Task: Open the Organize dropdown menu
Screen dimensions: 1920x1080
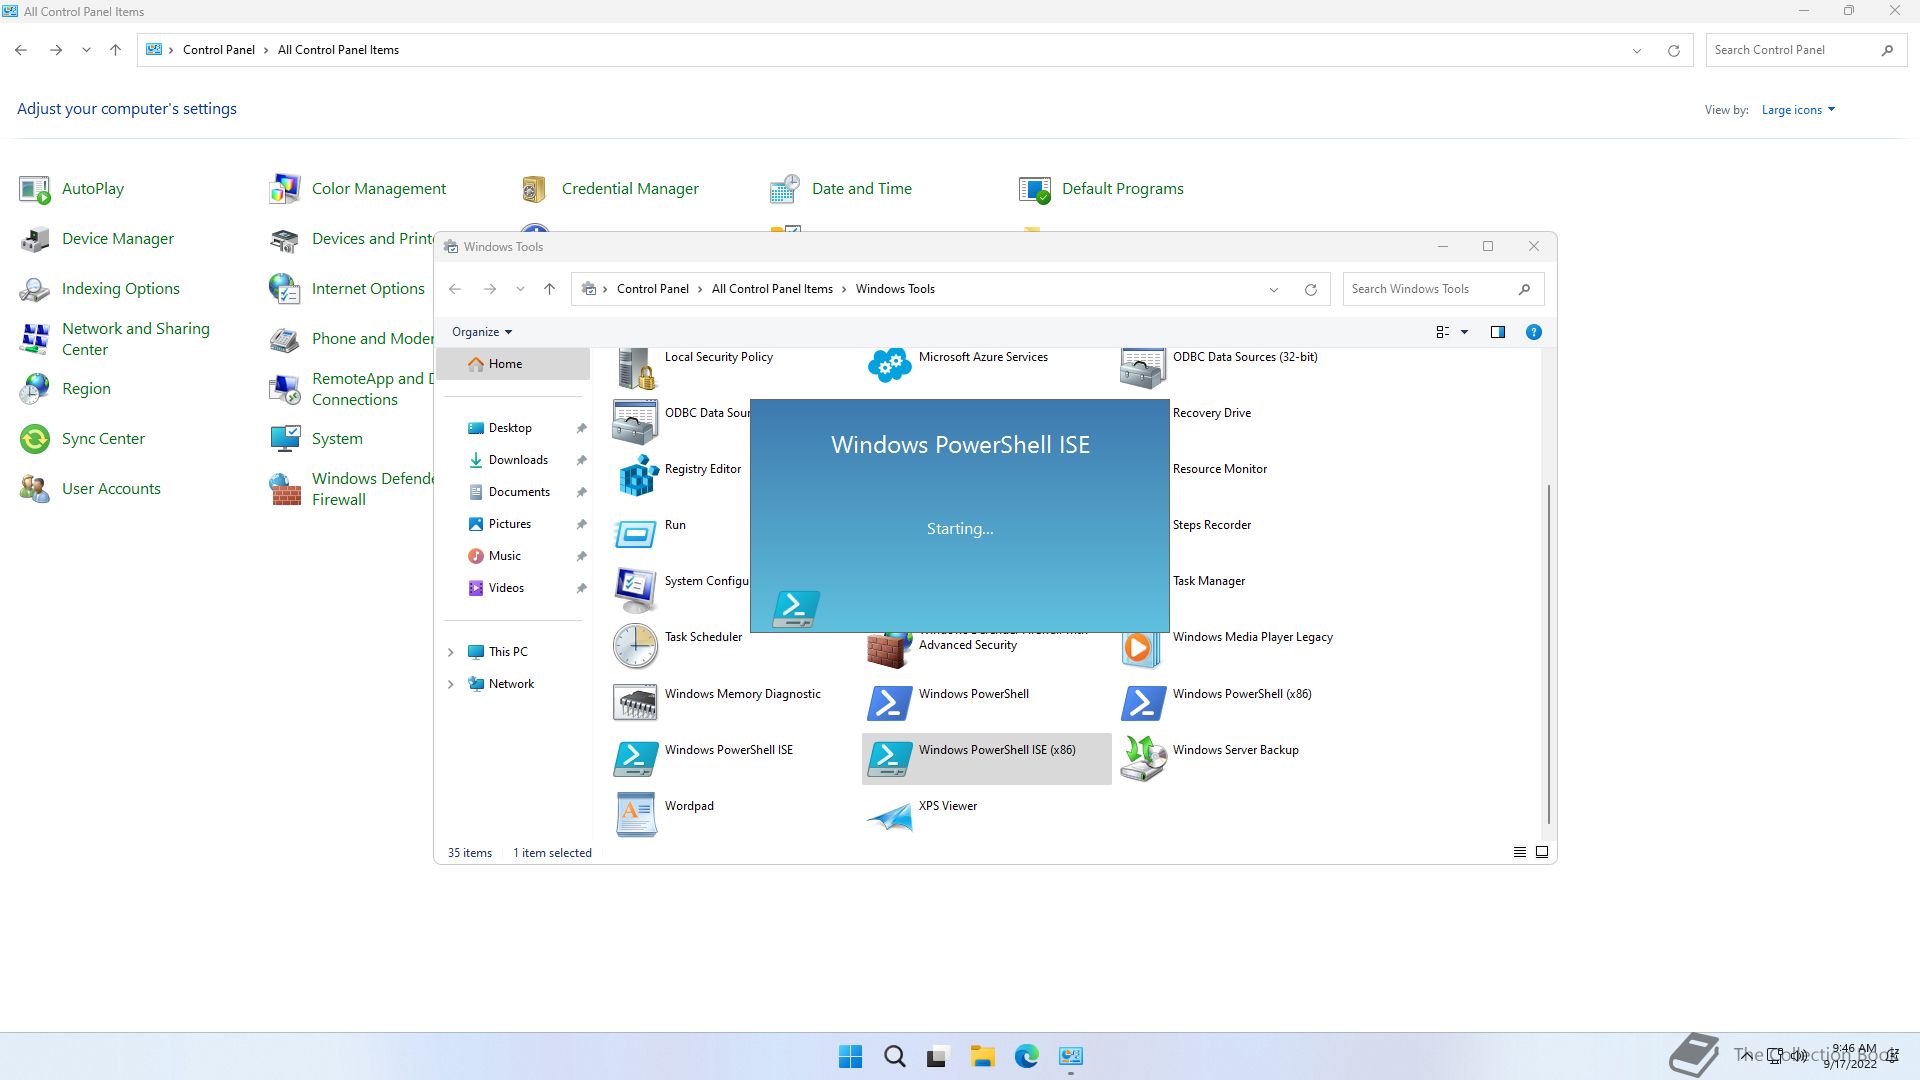Action: pyautogui.click(x=481, y=332)
